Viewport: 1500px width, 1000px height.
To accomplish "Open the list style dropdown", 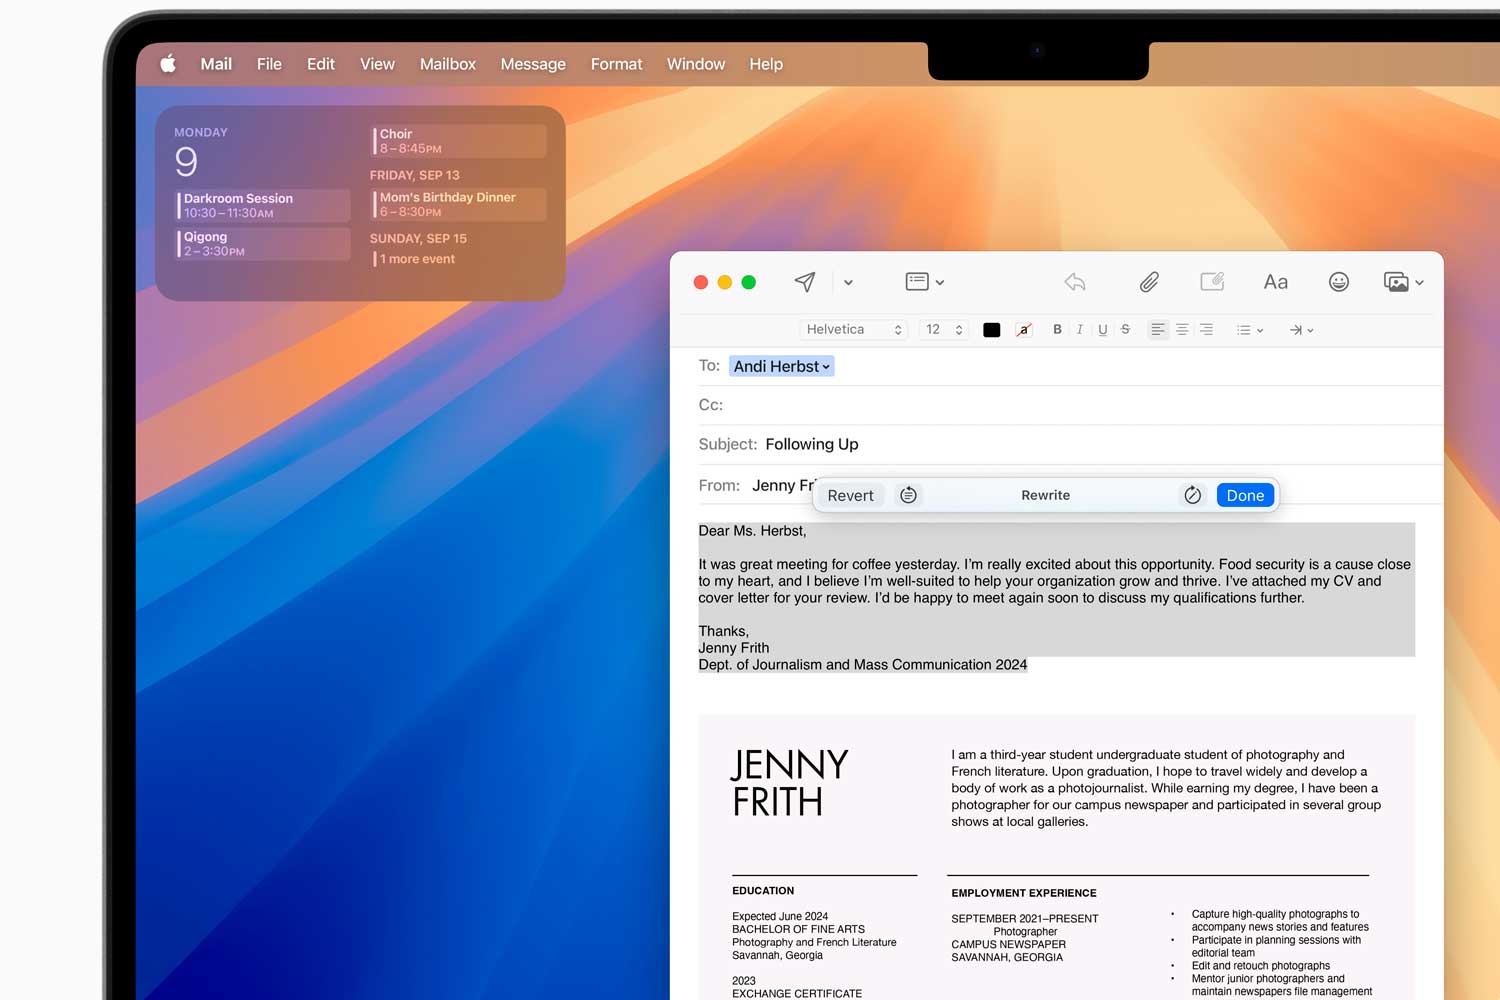I will tap(1250, 329).
